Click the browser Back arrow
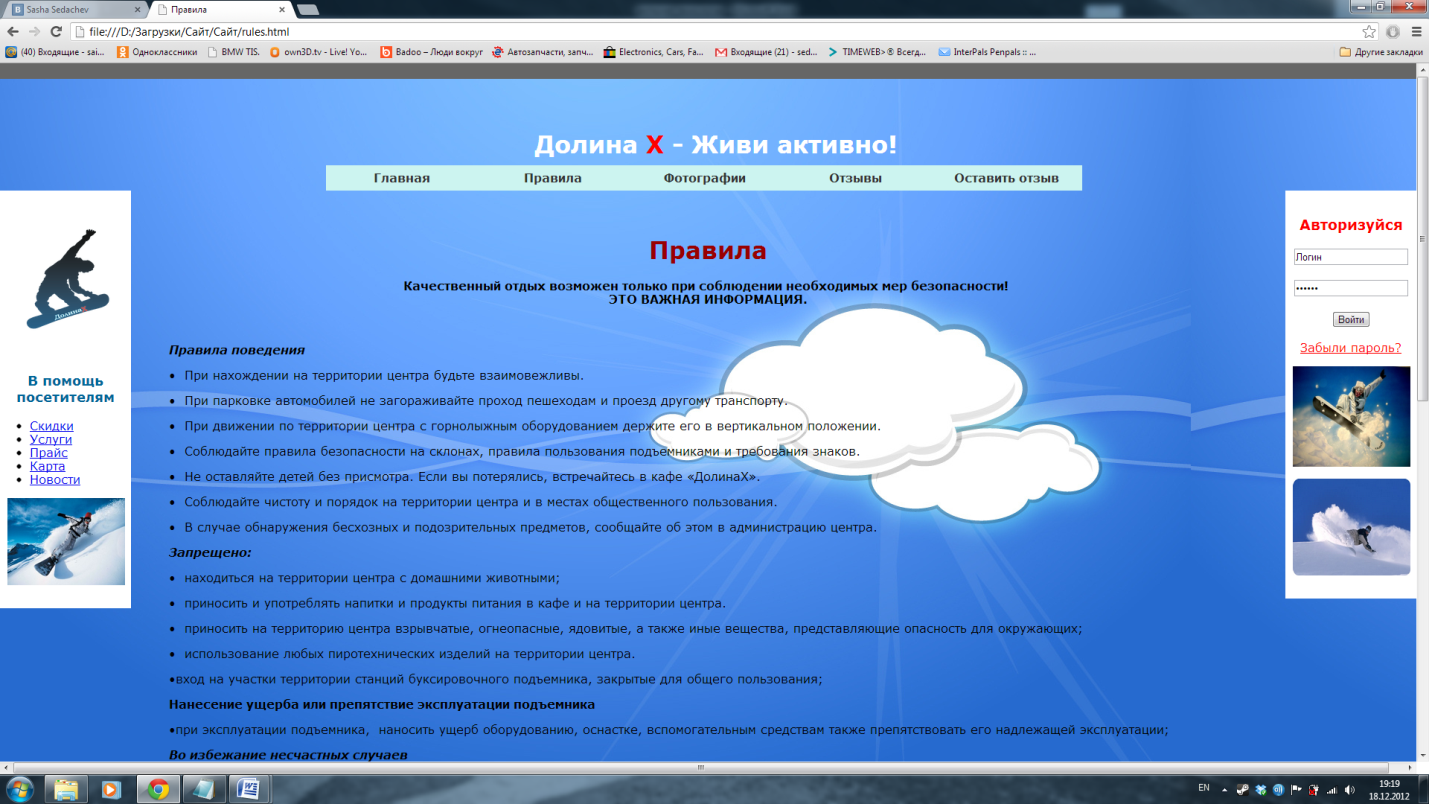Image resolution: width=1429 pixels, height=804 pixels. 12,32
